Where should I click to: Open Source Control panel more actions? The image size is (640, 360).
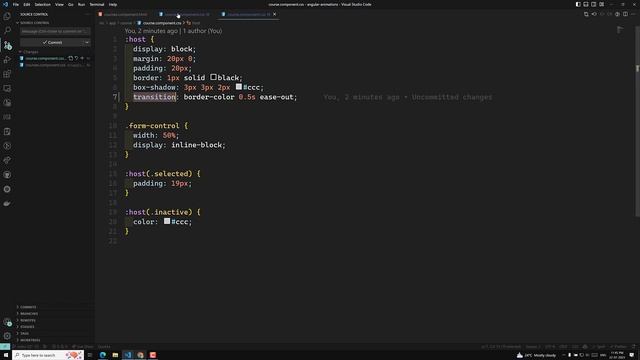click(x=87, y=14)
